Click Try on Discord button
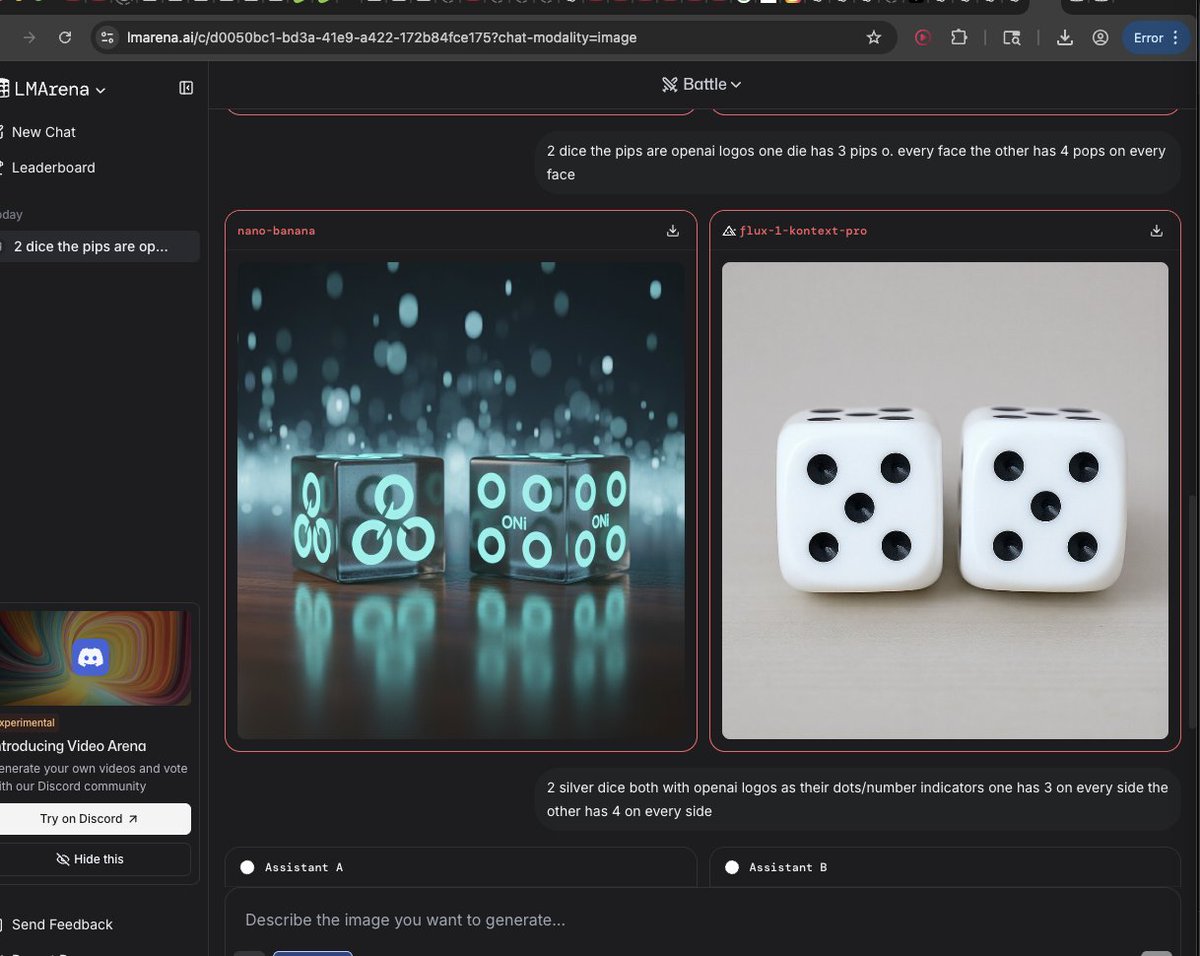 (x=89, y=818)
